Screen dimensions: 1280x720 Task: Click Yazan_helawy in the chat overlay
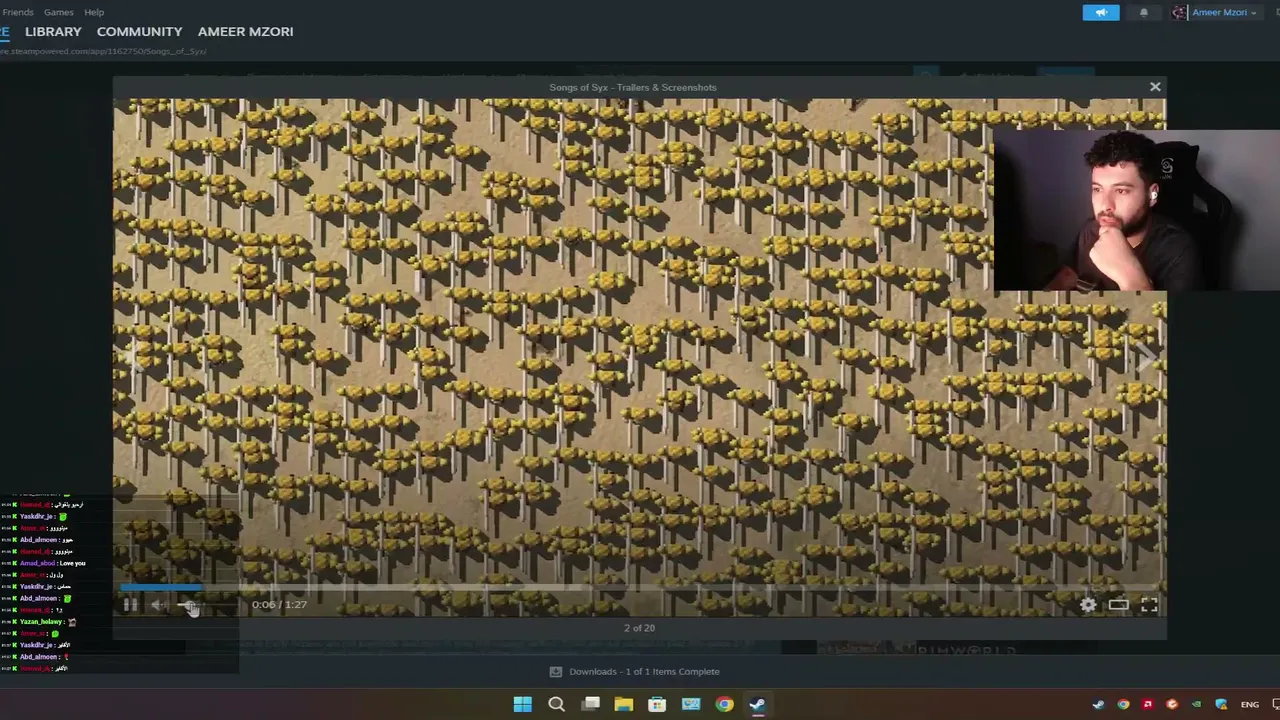pos(41,622)
